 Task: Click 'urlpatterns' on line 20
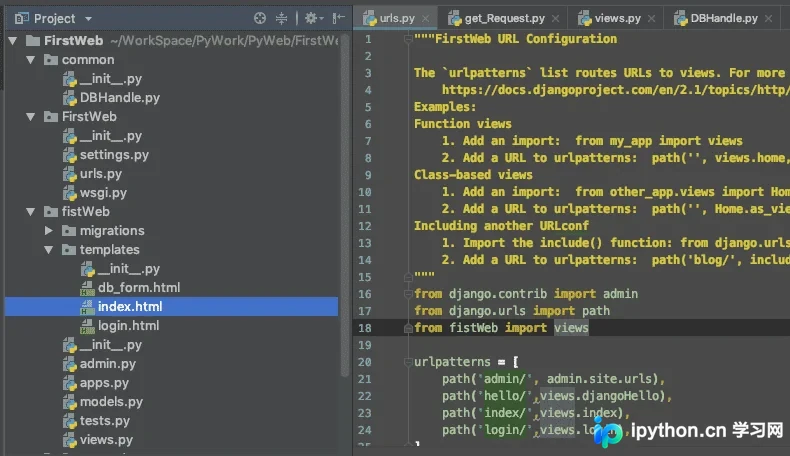coord(452,362)
